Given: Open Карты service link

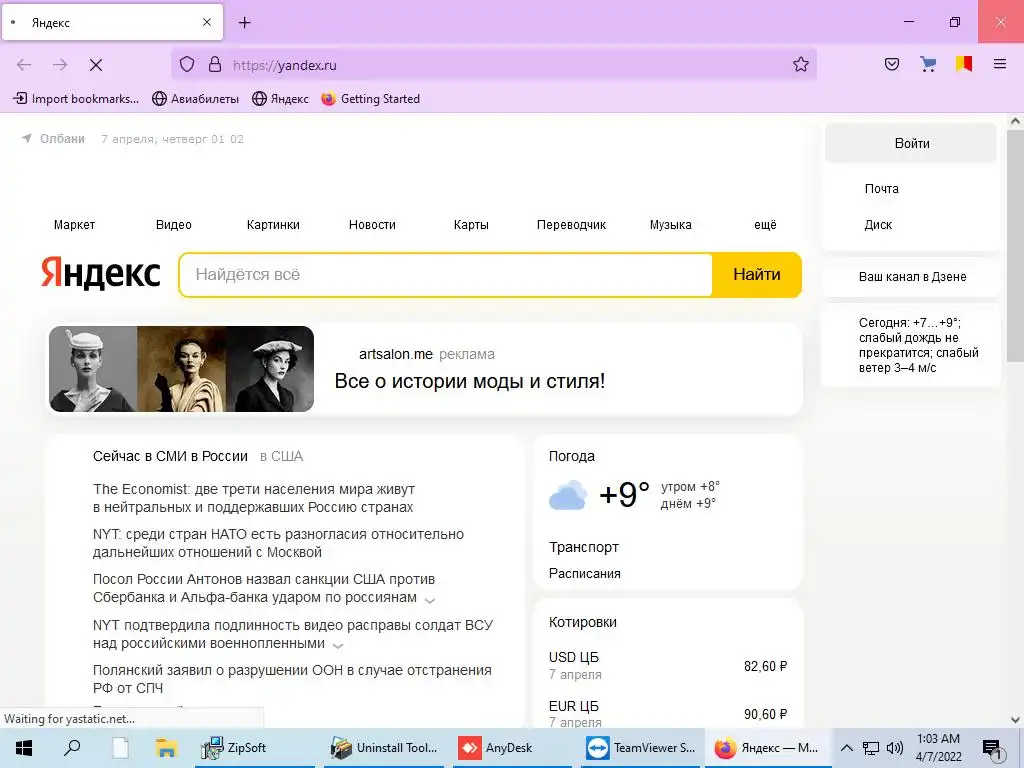Looking at the screenshot, I should point(471,225).
